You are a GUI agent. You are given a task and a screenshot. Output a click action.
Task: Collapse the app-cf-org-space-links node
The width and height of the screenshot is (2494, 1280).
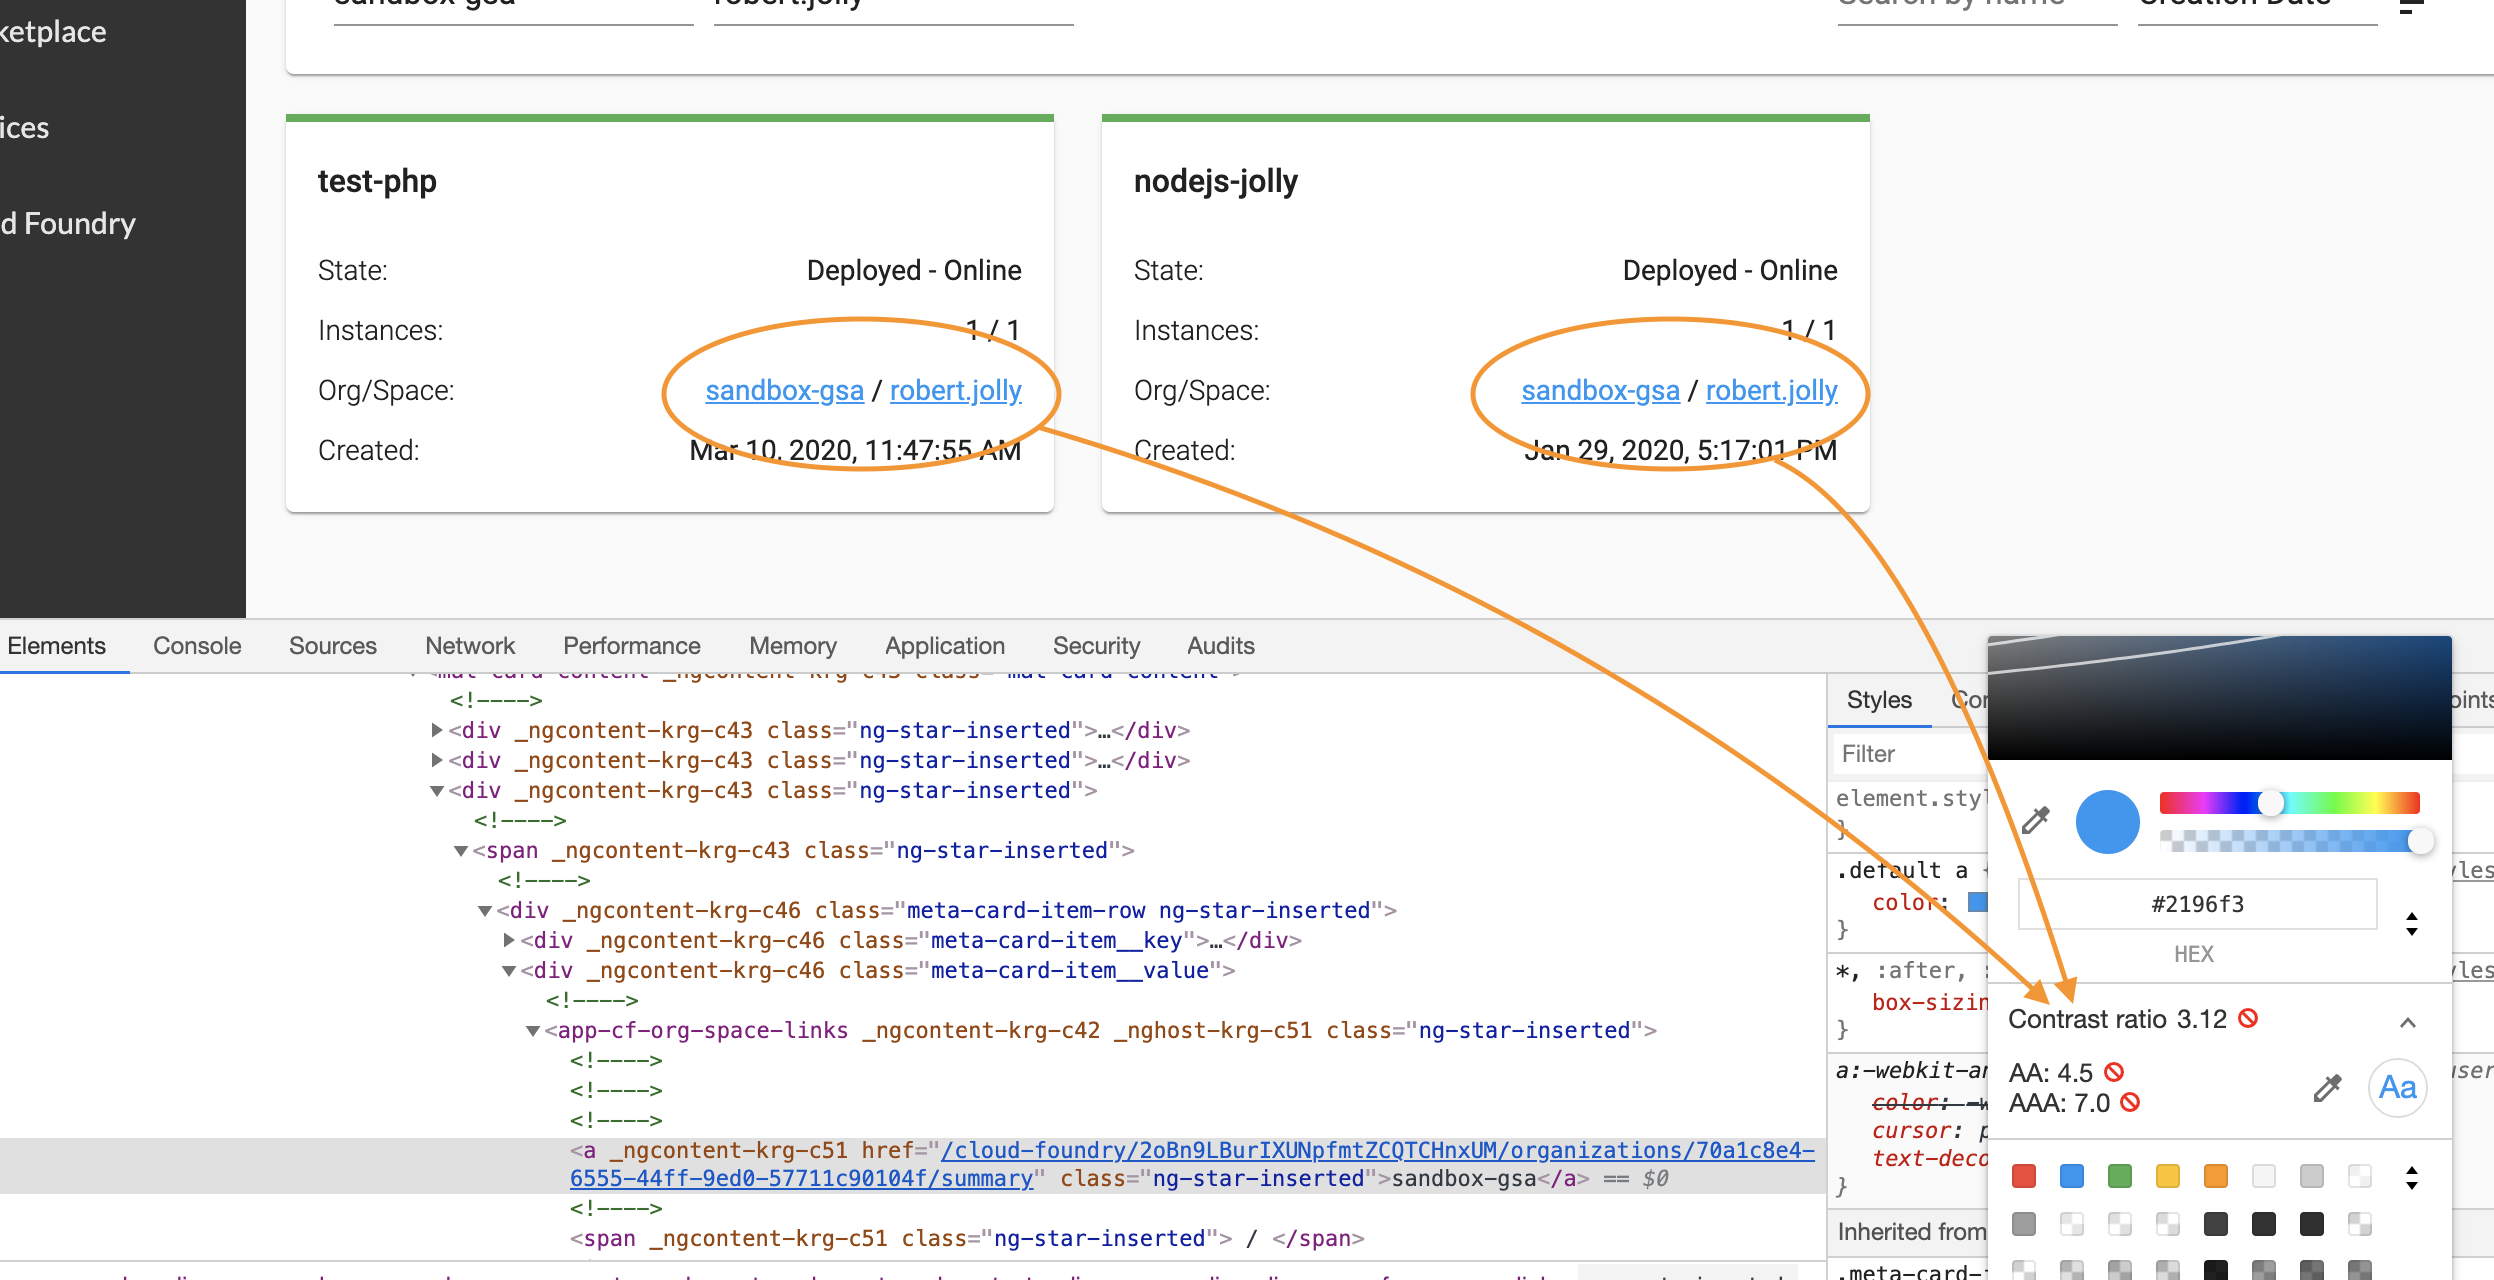coord(533,1031)
